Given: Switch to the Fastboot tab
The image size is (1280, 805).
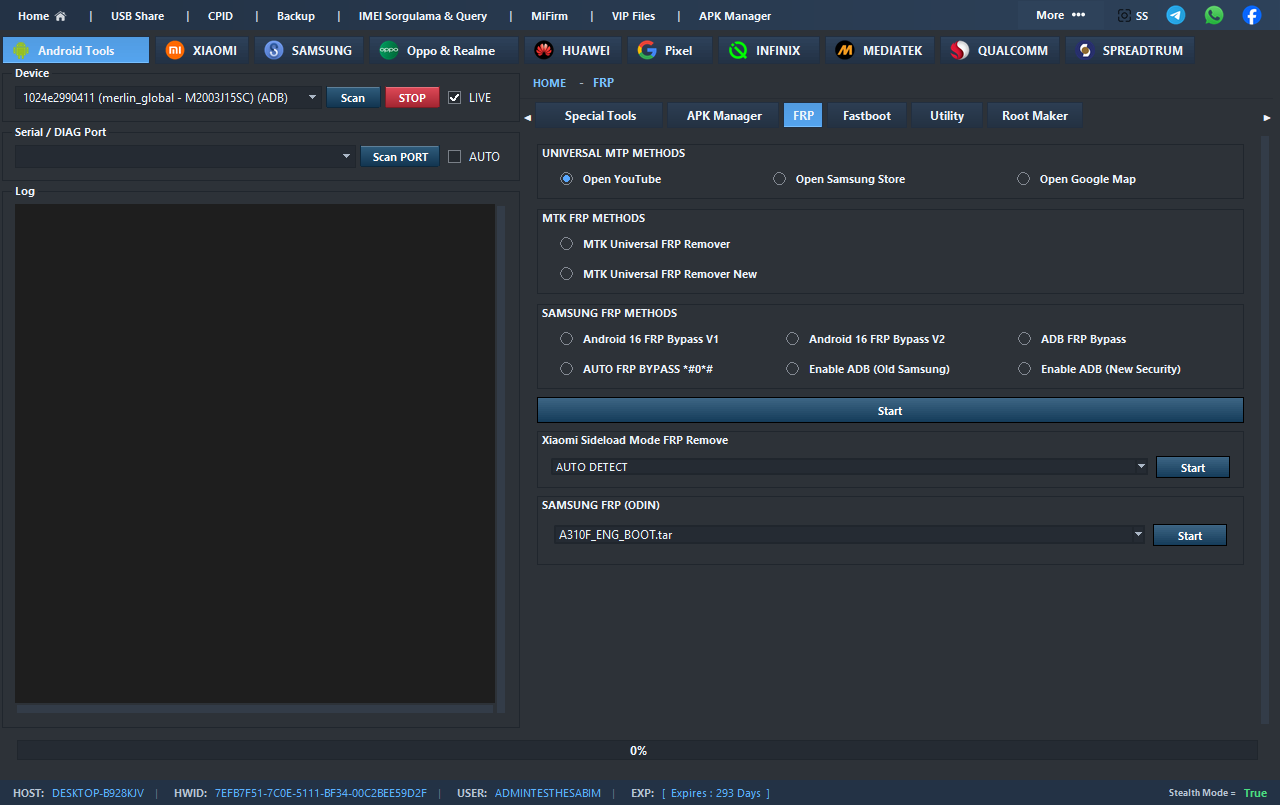Looking at the screenshot, I should pyautogui.click(x=866, y=116).
